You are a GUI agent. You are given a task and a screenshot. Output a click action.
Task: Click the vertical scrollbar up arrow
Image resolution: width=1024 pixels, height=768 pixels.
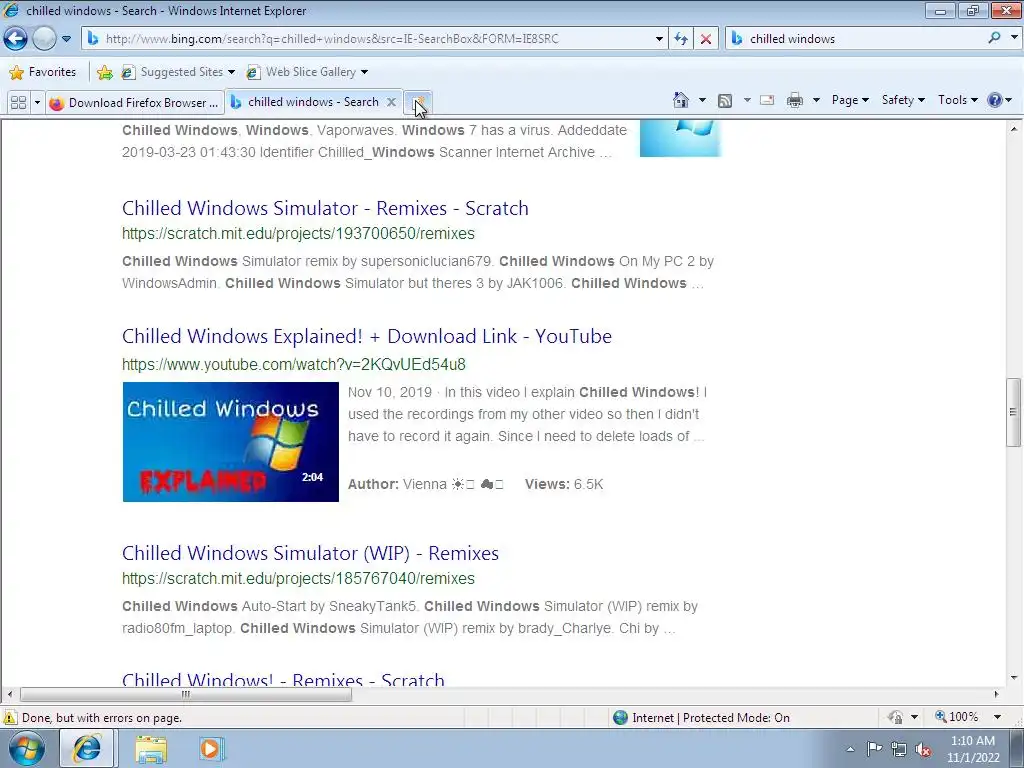1014,129
